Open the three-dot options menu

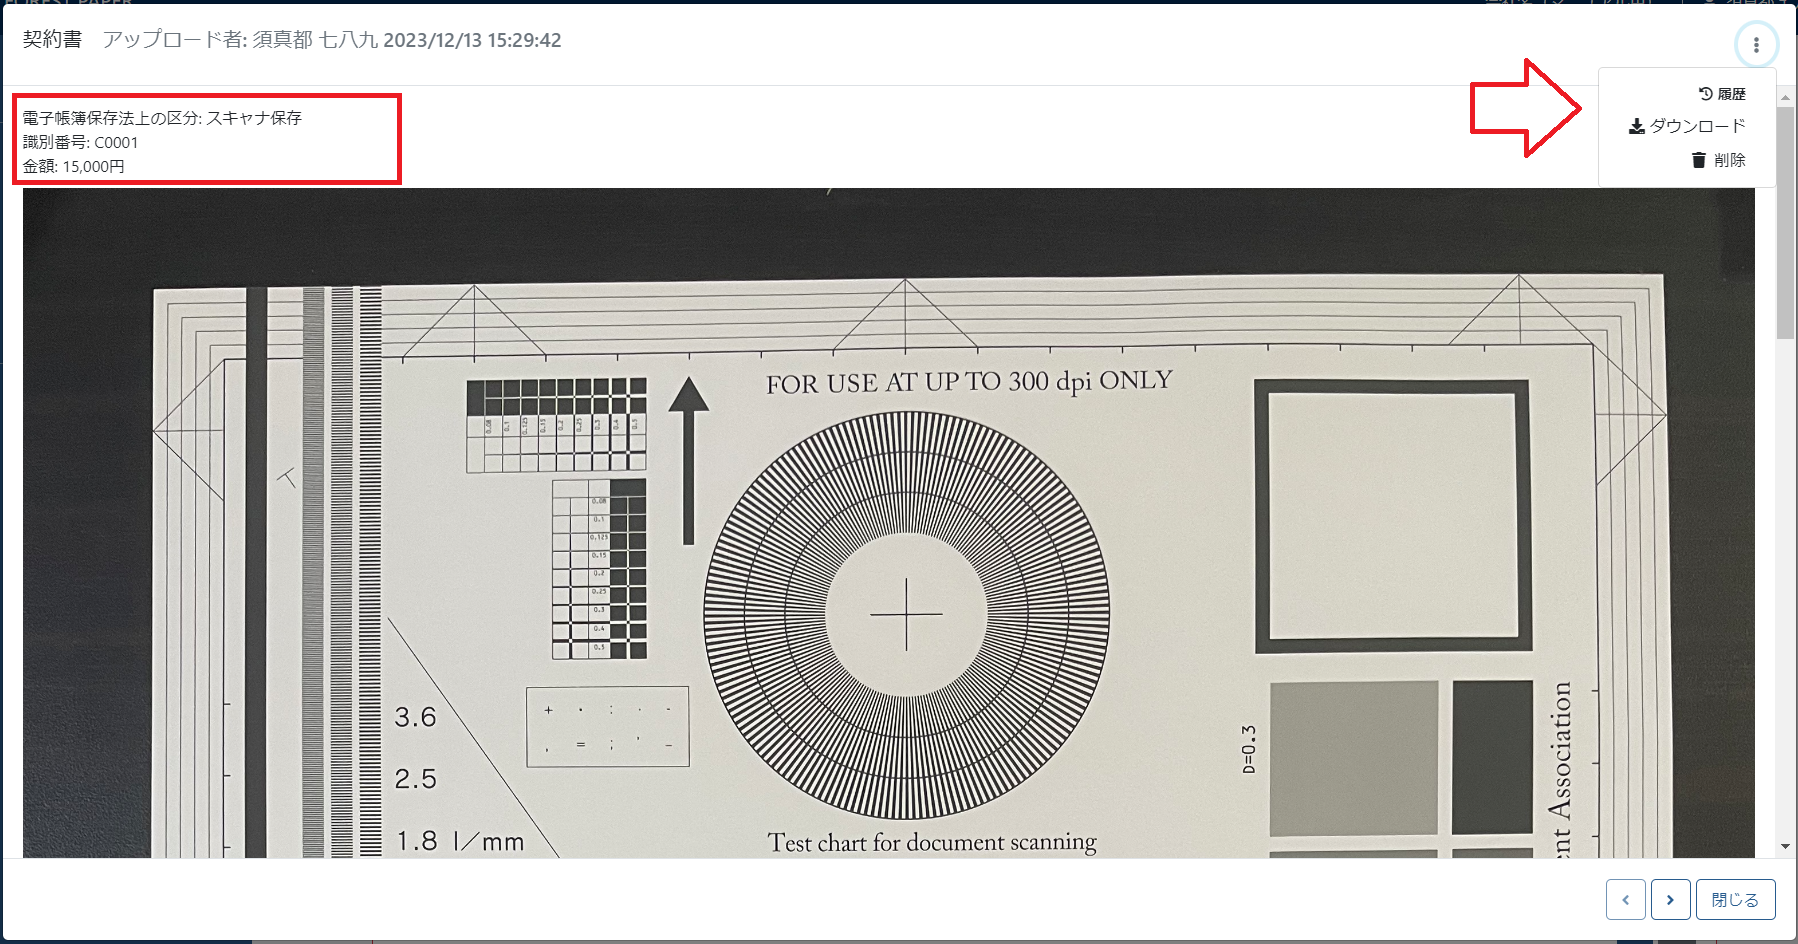(1756, 45)
